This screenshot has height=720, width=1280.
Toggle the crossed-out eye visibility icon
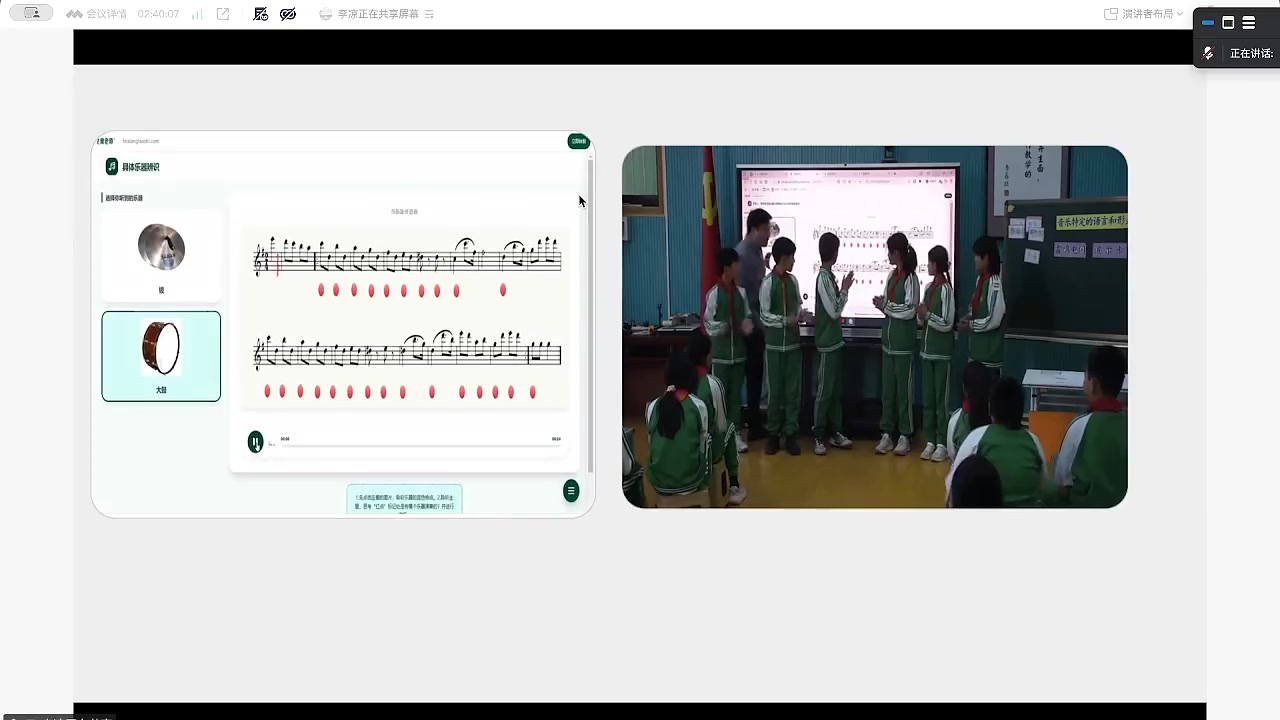[288, 14]
